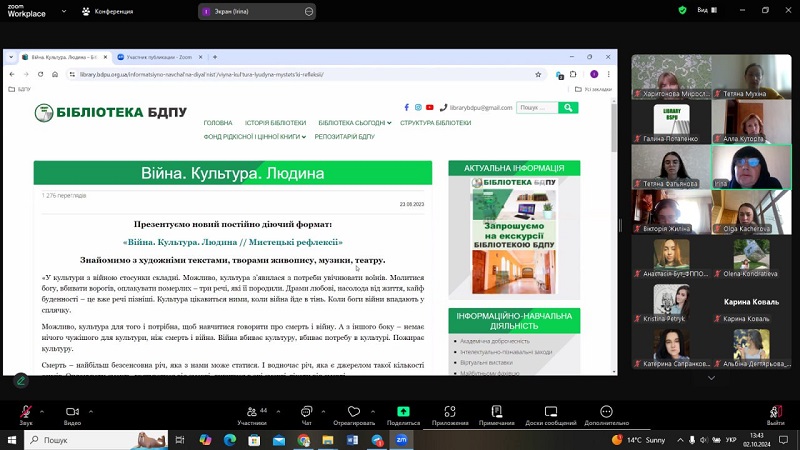Bookmark the page with the star icon
Screen dimensions: 800x450
[538, 74]
